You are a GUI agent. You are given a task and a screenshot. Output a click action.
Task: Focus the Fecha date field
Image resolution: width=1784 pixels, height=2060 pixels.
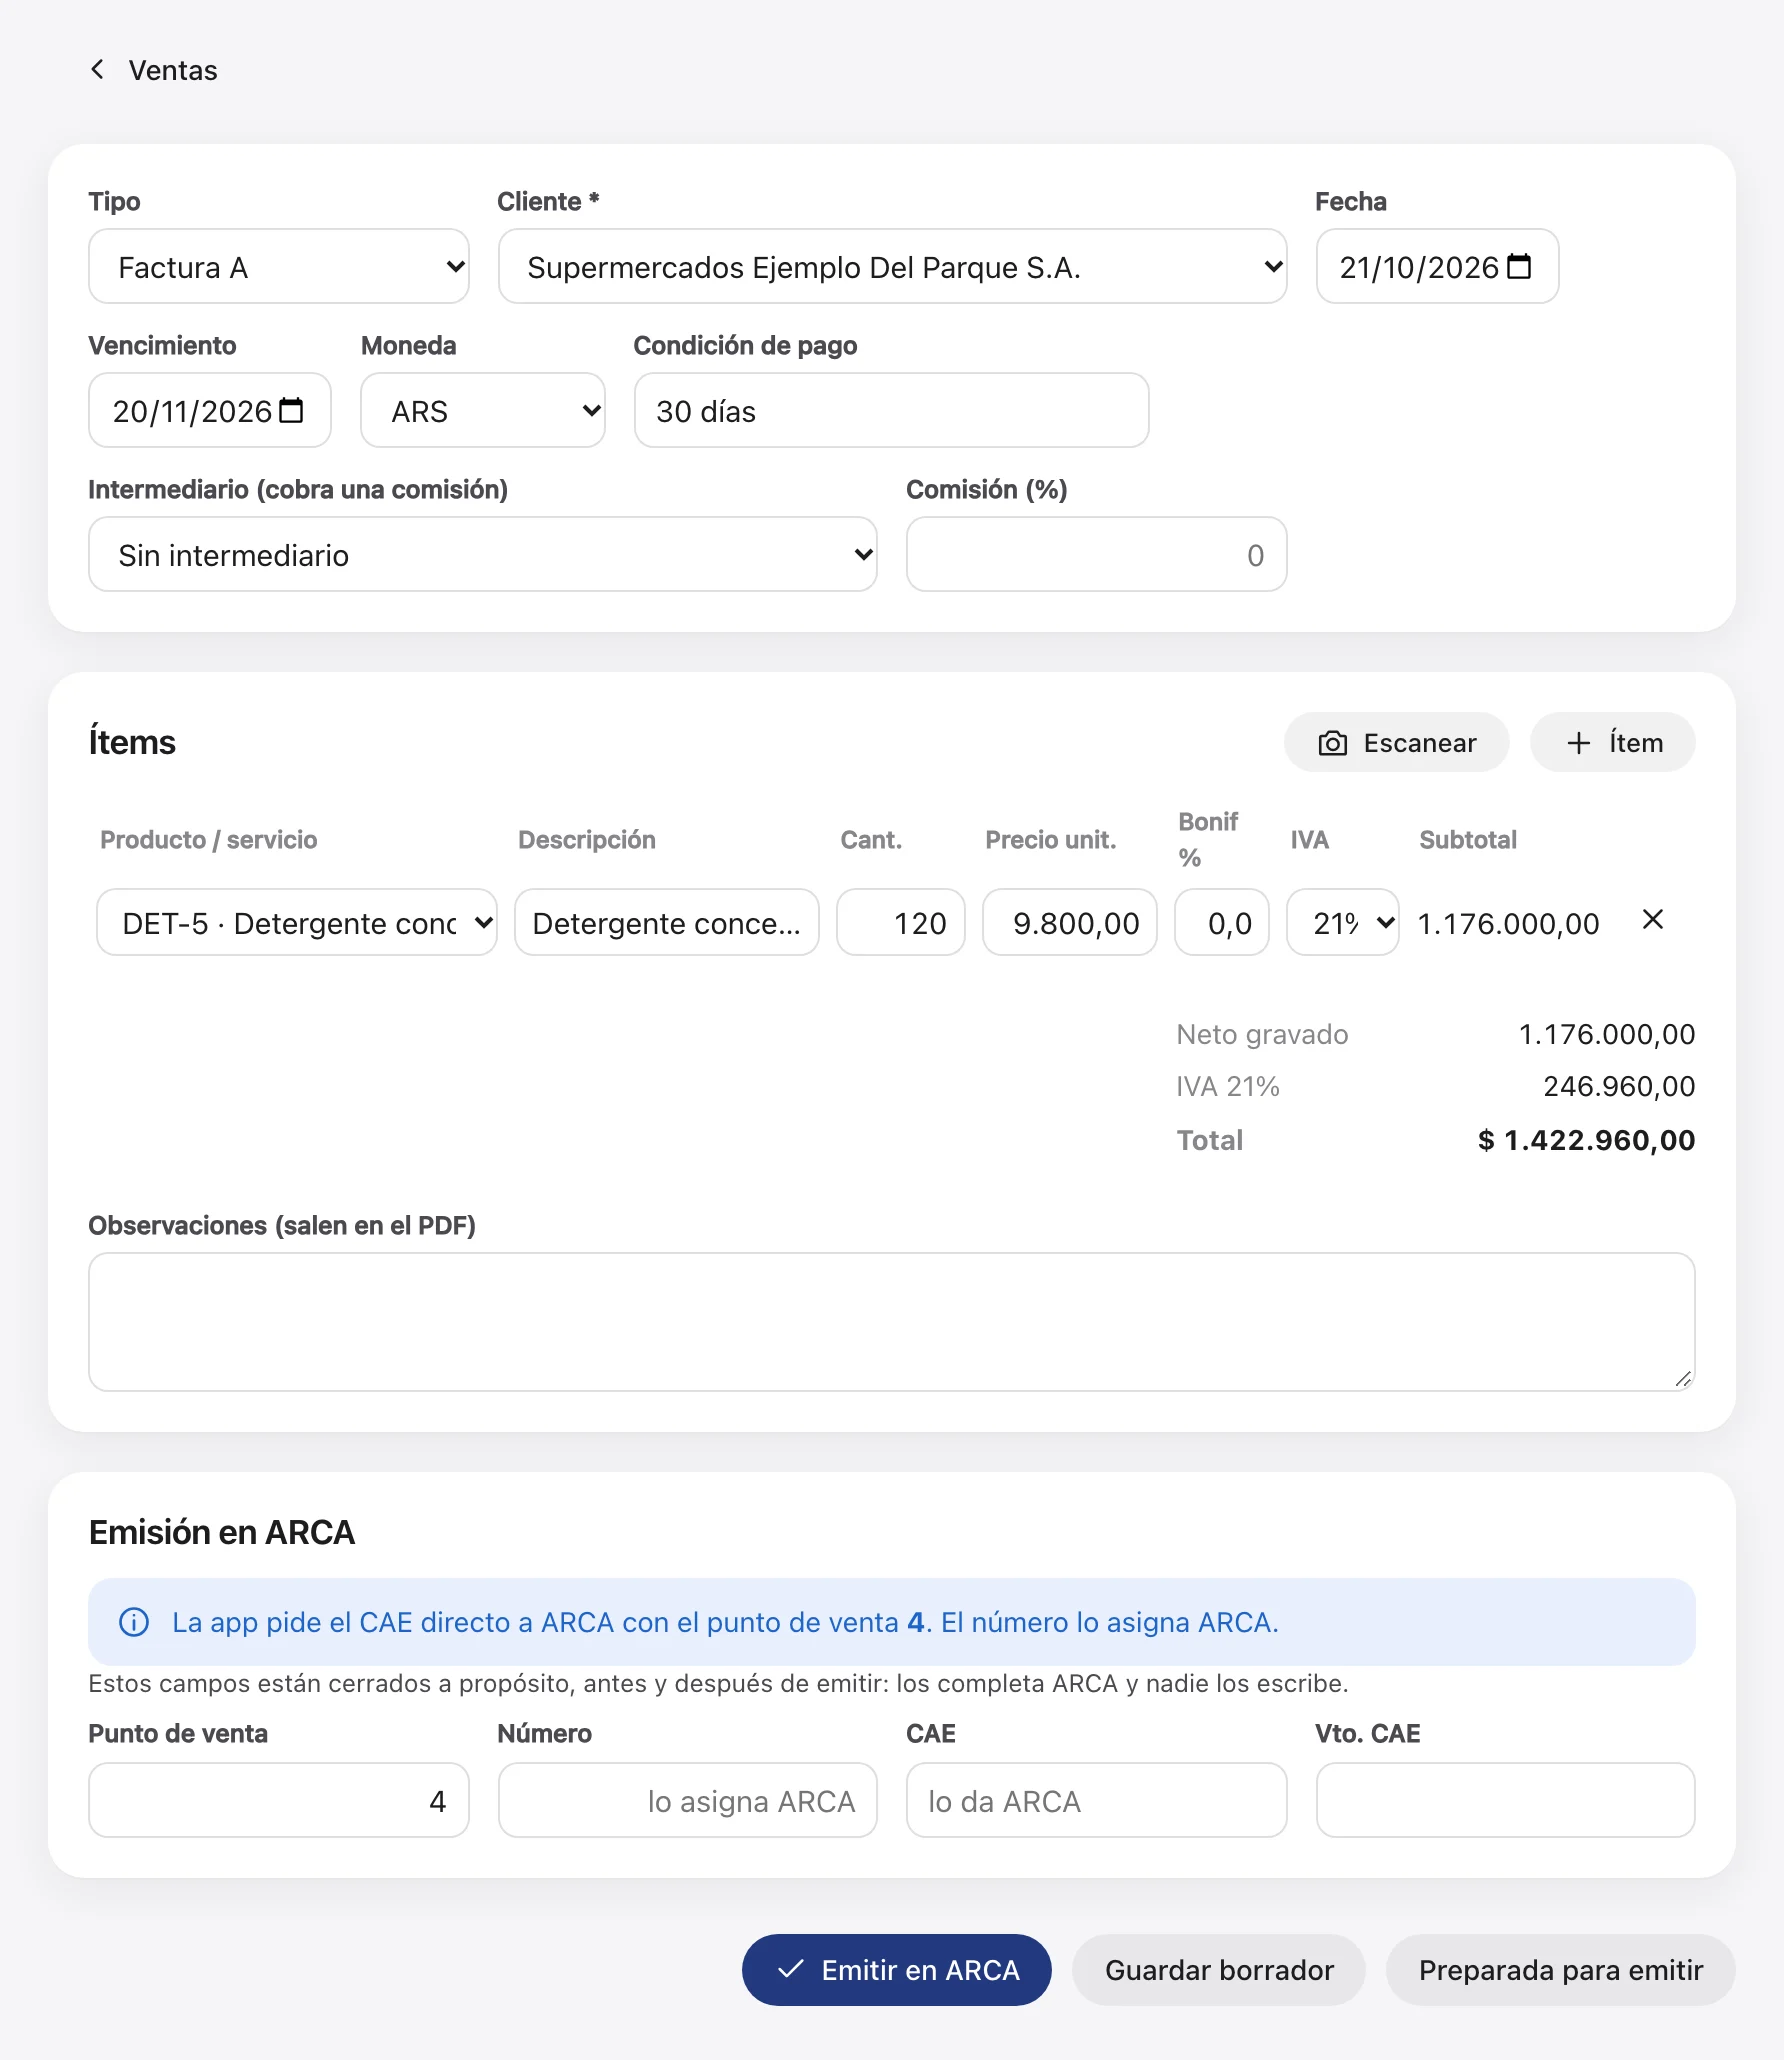[x=1437, y=266]
